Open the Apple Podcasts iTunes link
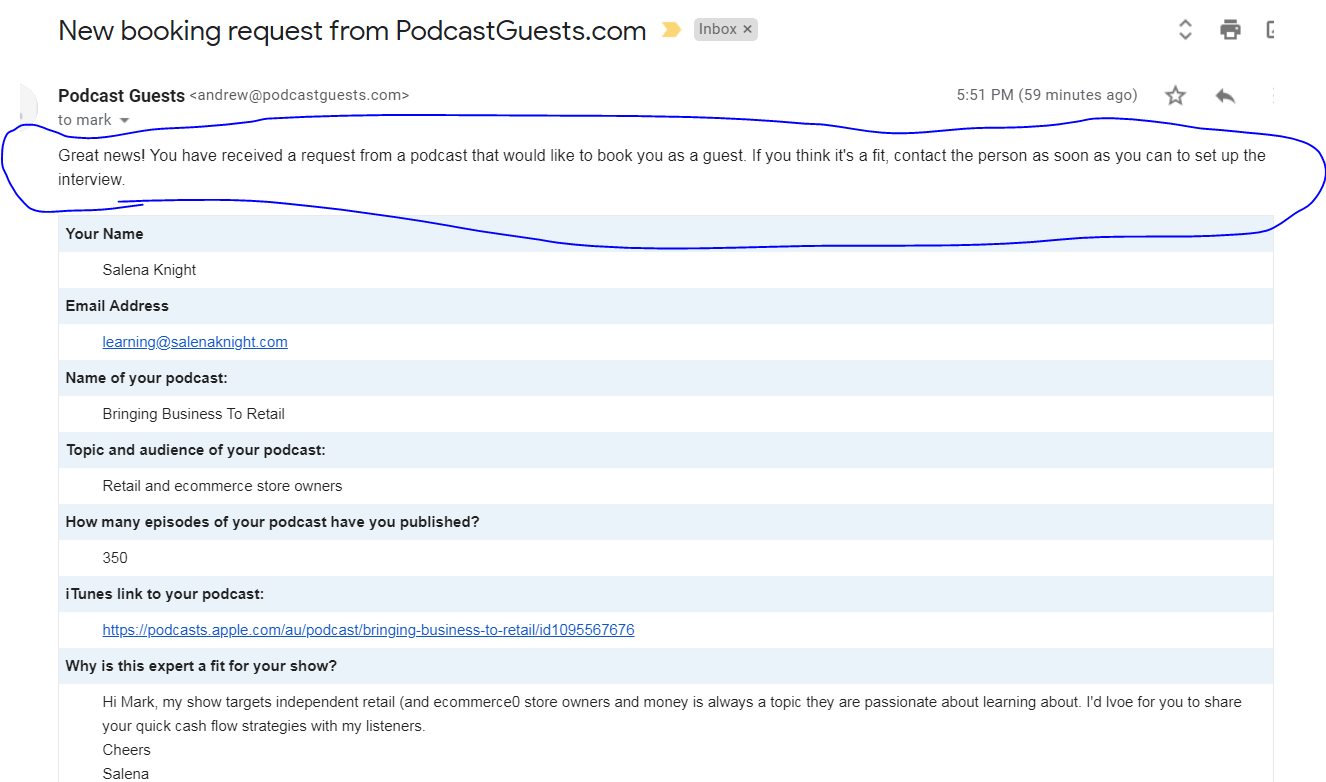 368,630
